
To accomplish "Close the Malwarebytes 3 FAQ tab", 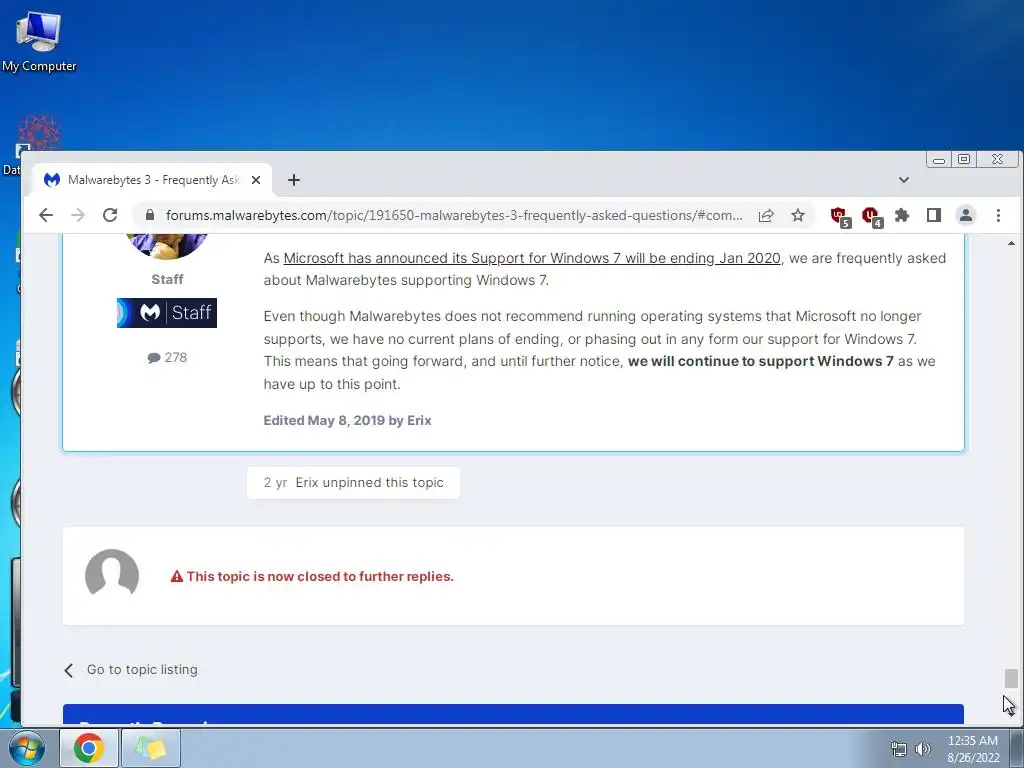I will pyautogui.click(x=256, y=180).
